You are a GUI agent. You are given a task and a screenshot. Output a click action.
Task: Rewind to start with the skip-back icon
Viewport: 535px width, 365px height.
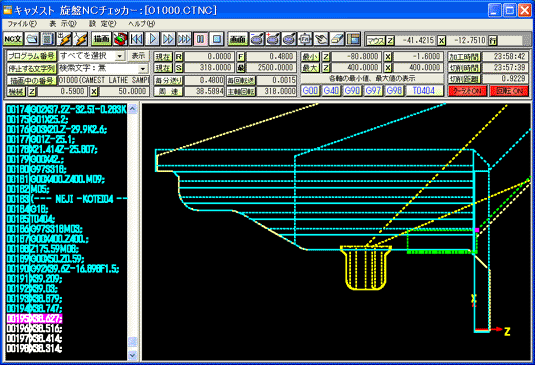136,39
